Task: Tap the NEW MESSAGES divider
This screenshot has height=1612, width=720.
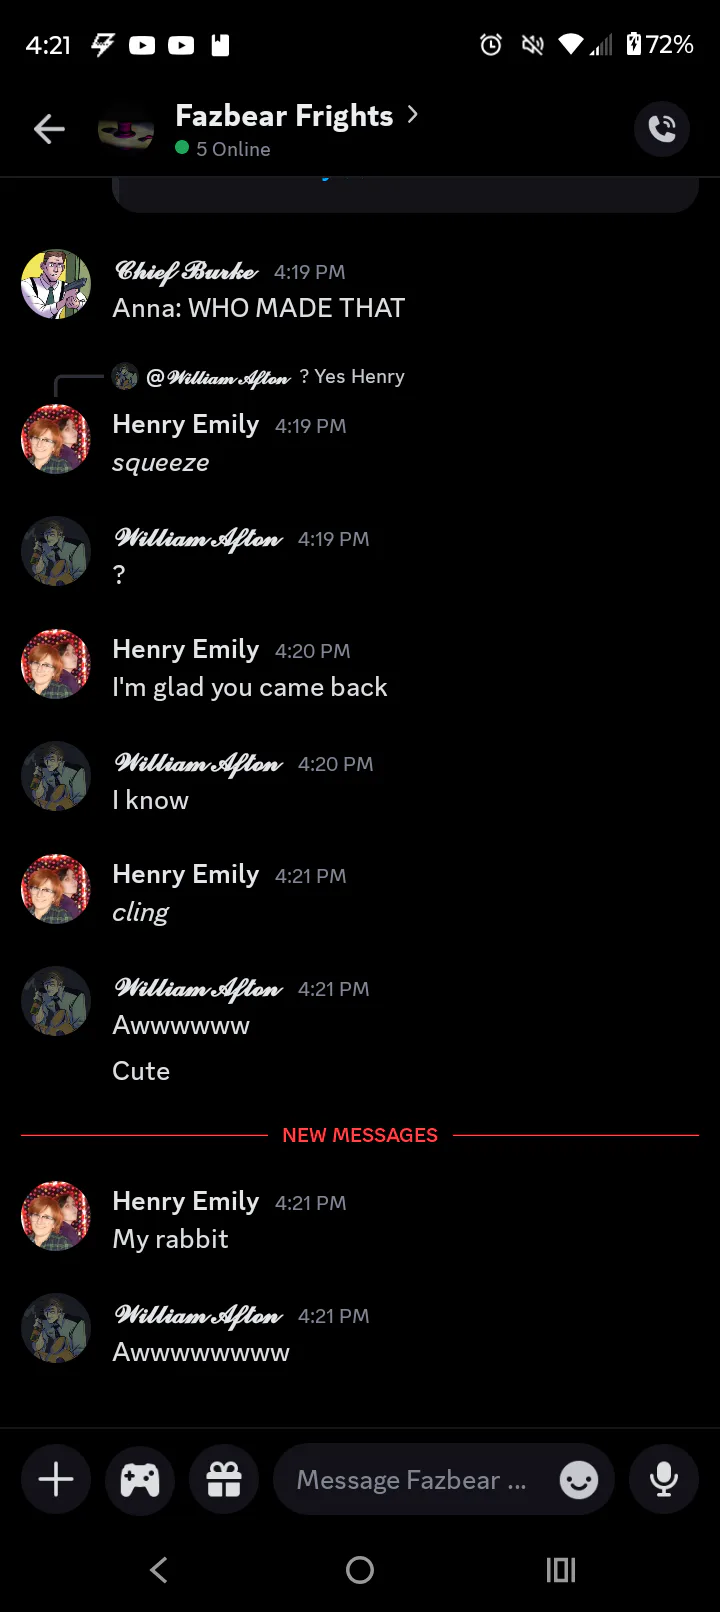Action: tap(360, 1135)
